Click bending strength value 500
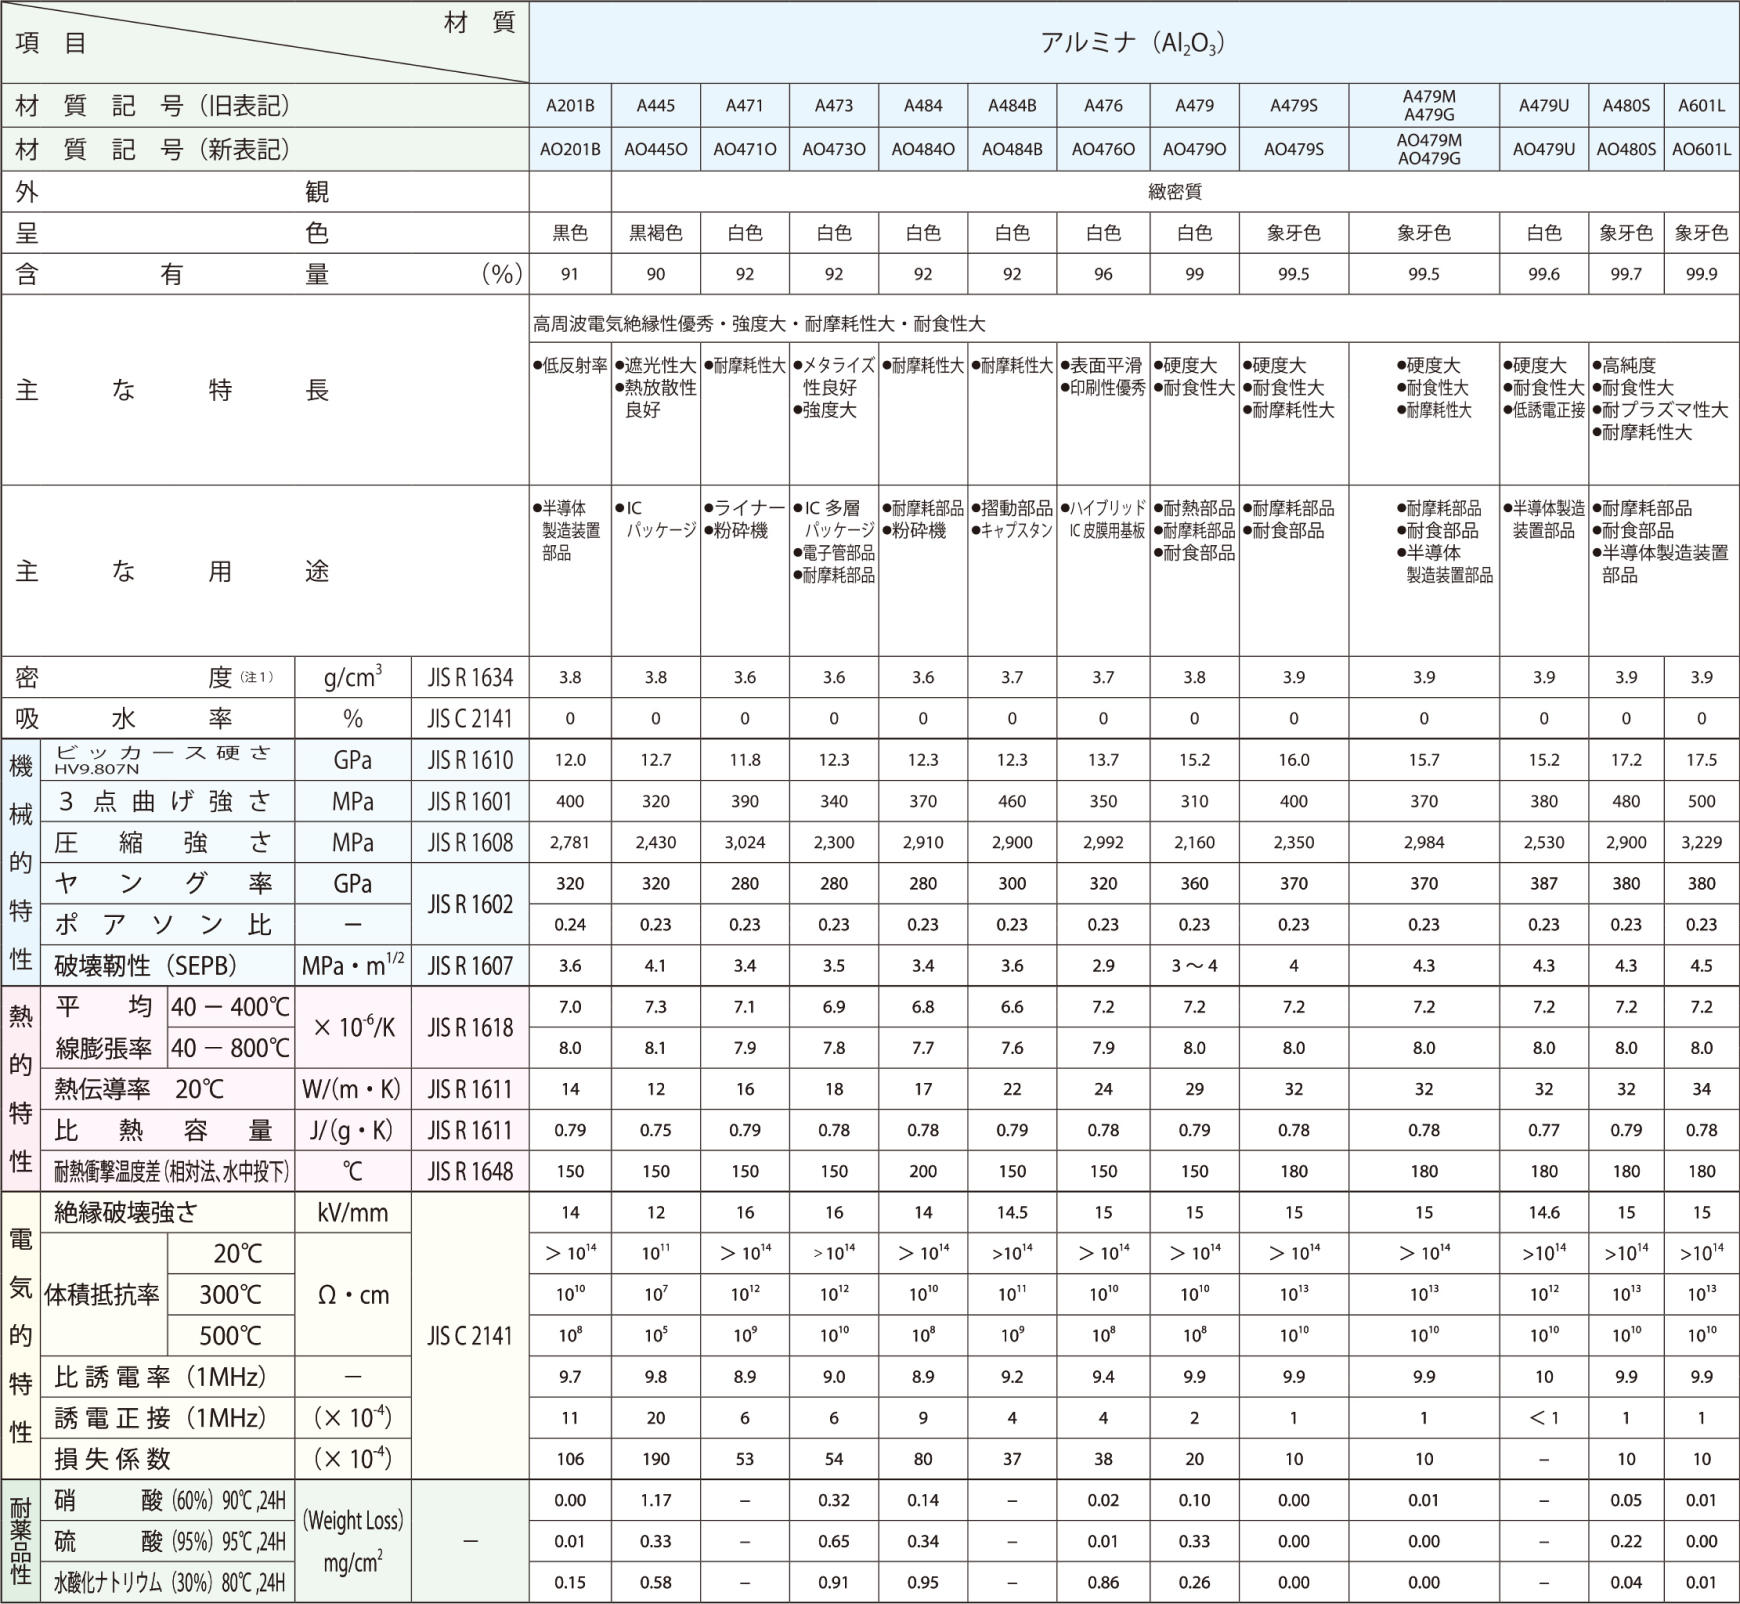Screen dimensions: 1740x1604 1702,801
